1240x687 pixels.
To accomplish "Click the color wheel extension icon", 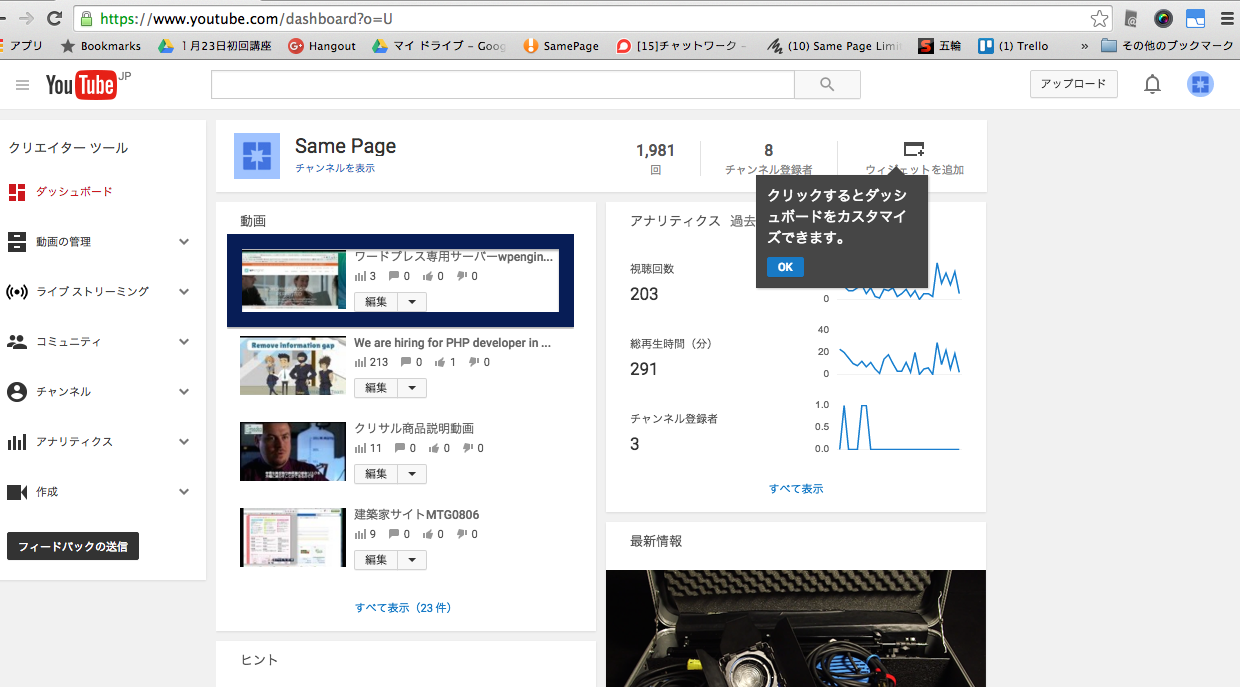I will click(x=1163, y=18).
